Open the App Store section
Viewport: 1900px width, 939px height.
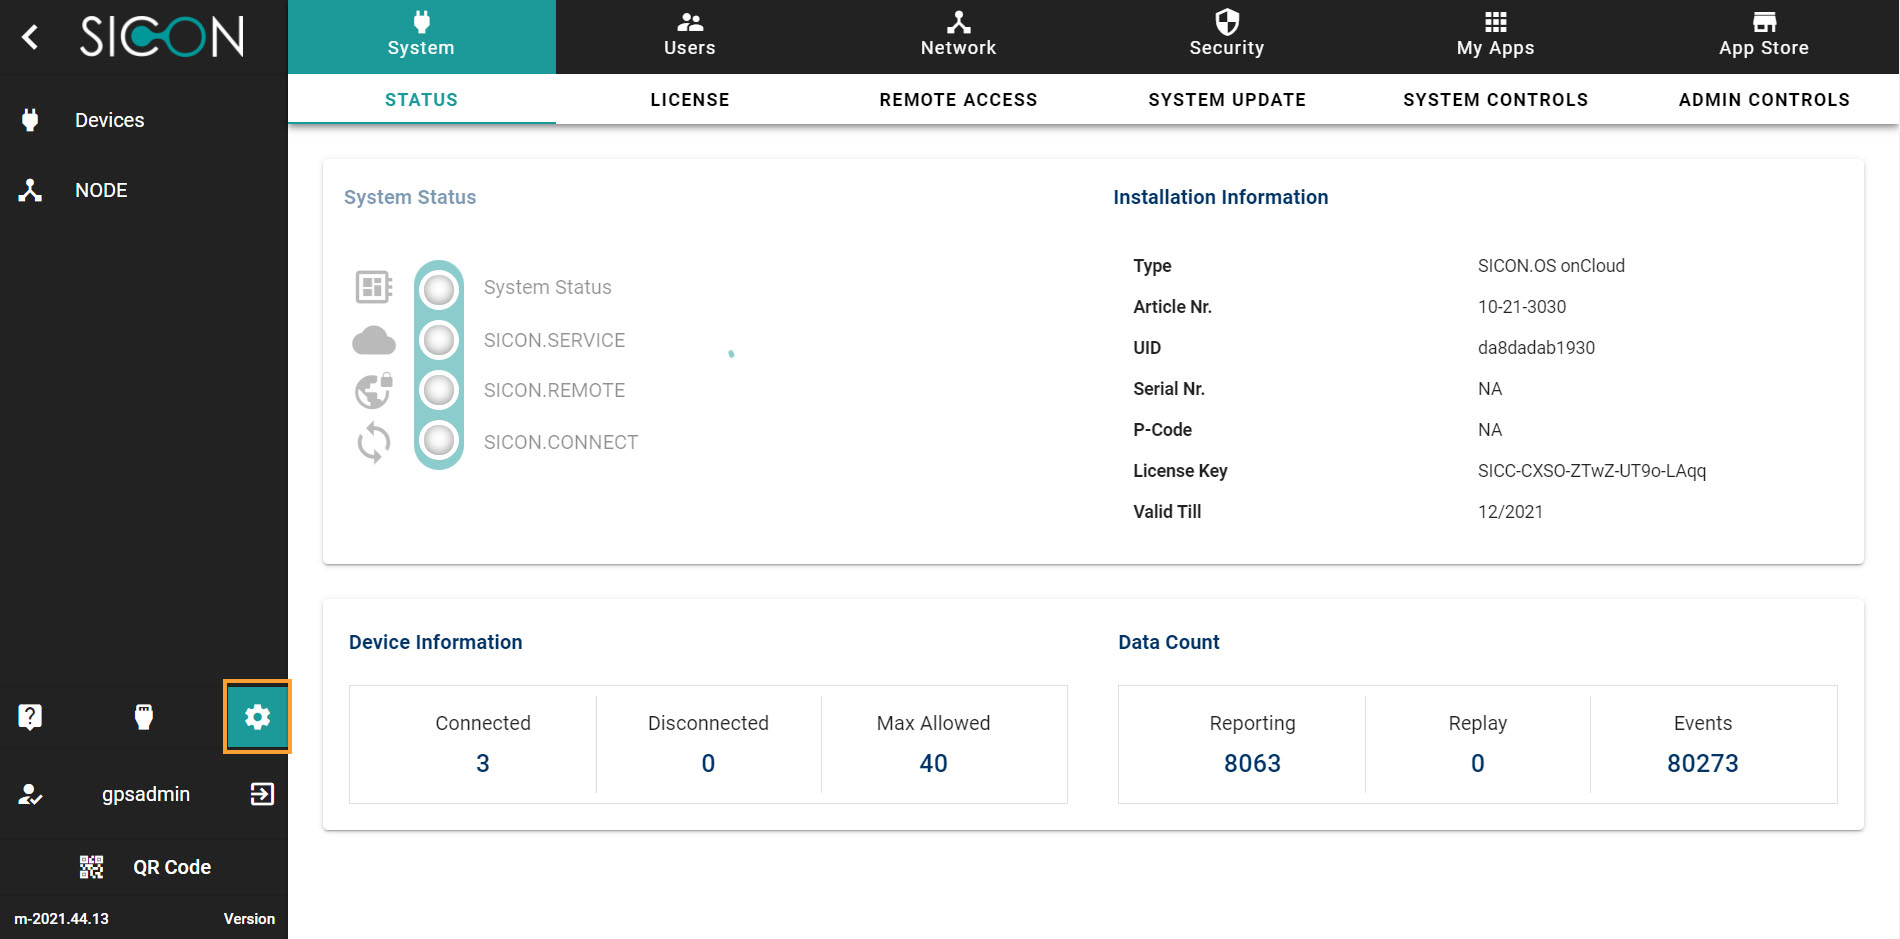1763,35
